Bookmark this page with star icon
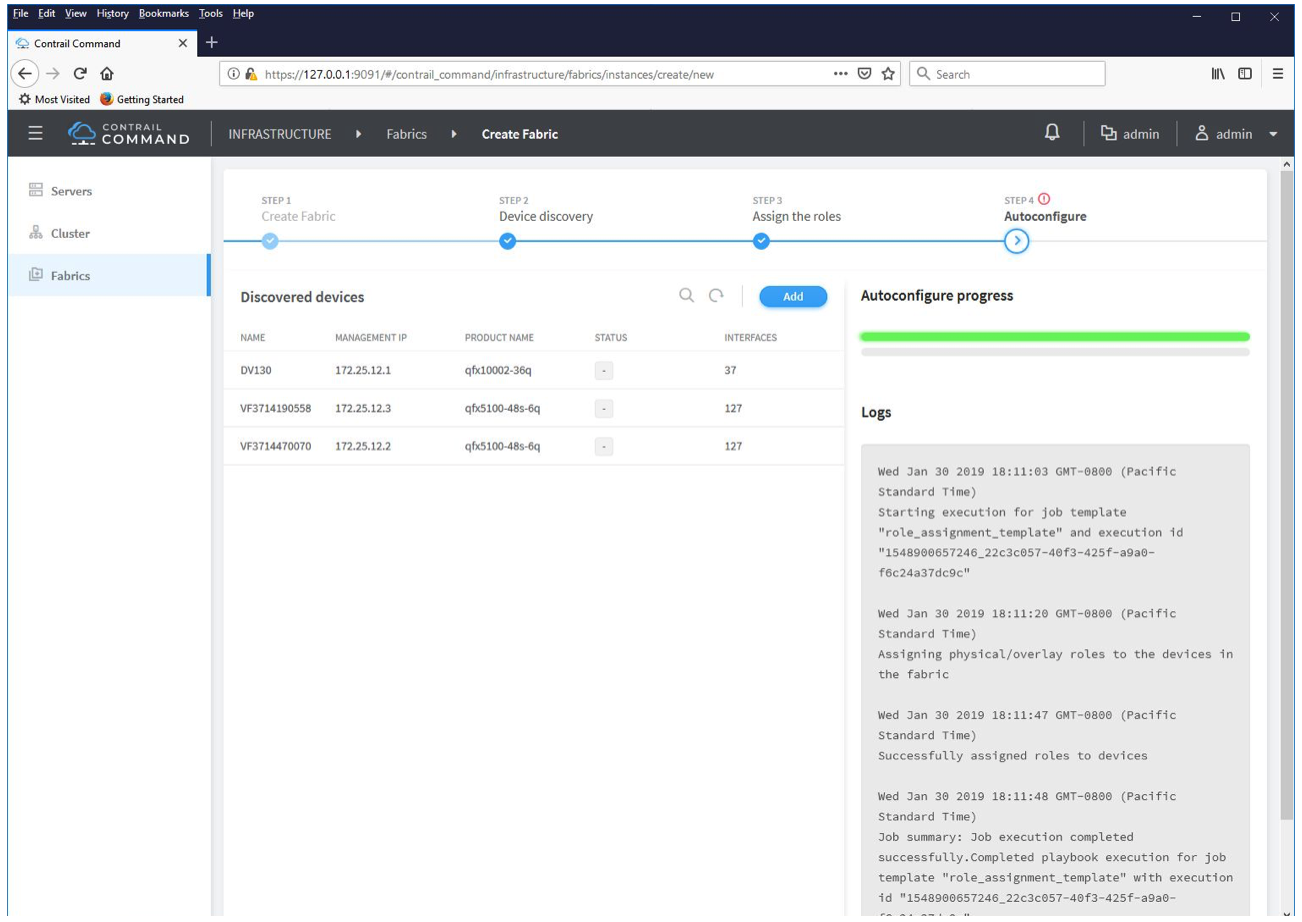Viewport: 1302px width, 922px height. tap(887, 74)
